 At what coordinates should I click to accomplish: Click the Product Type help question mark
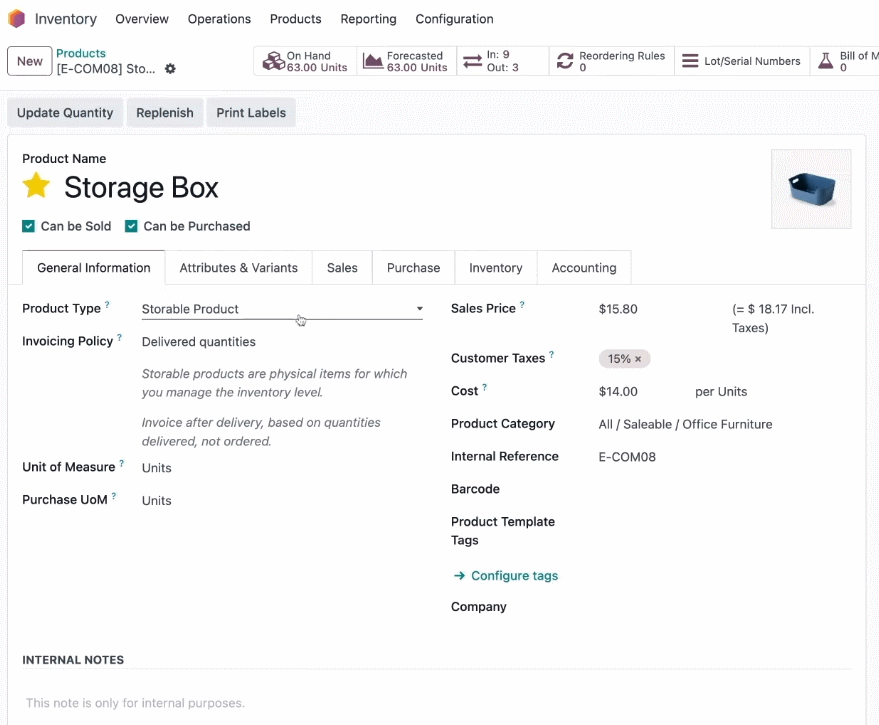click(x=107, y=304)
